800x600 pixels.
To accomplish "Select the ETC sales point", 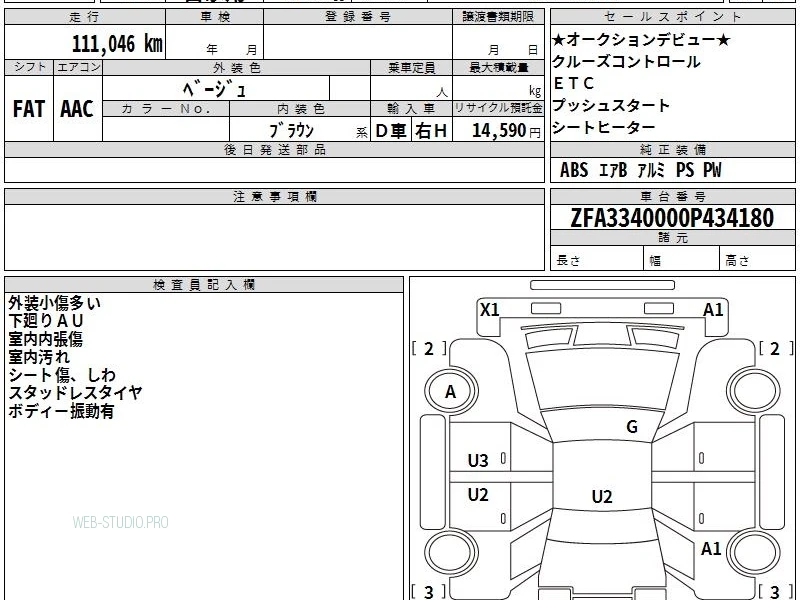I will tap(573, 83).
